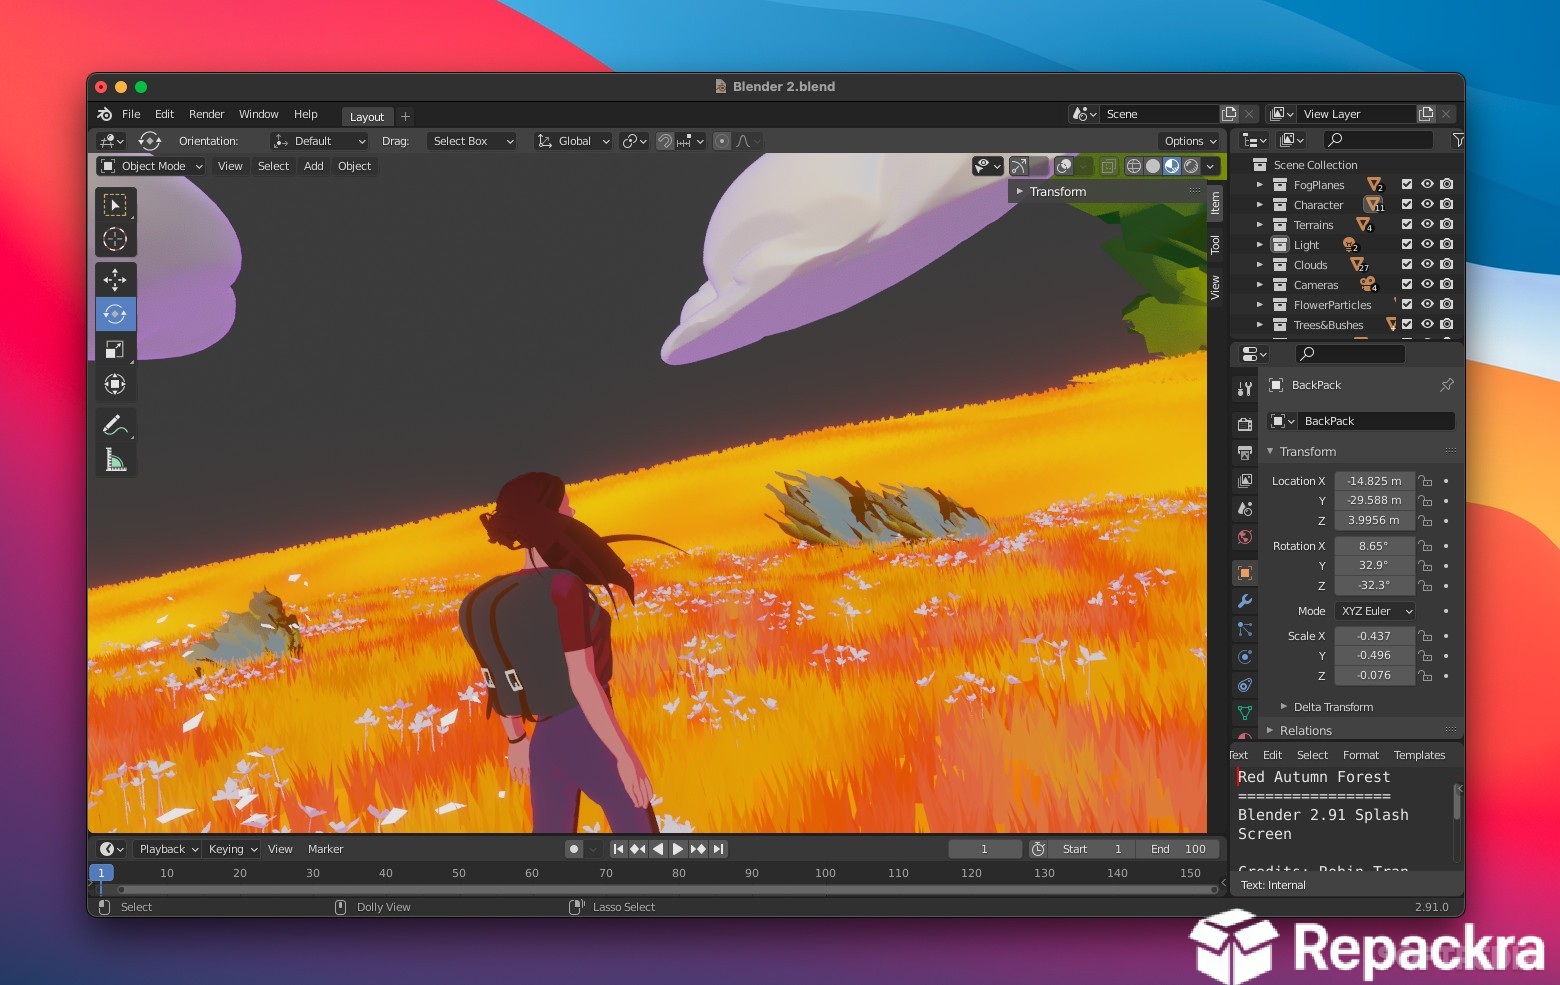The image size is (1560, 985).
Task: Select the Annotate pencil tool
Action: point(115,425)
